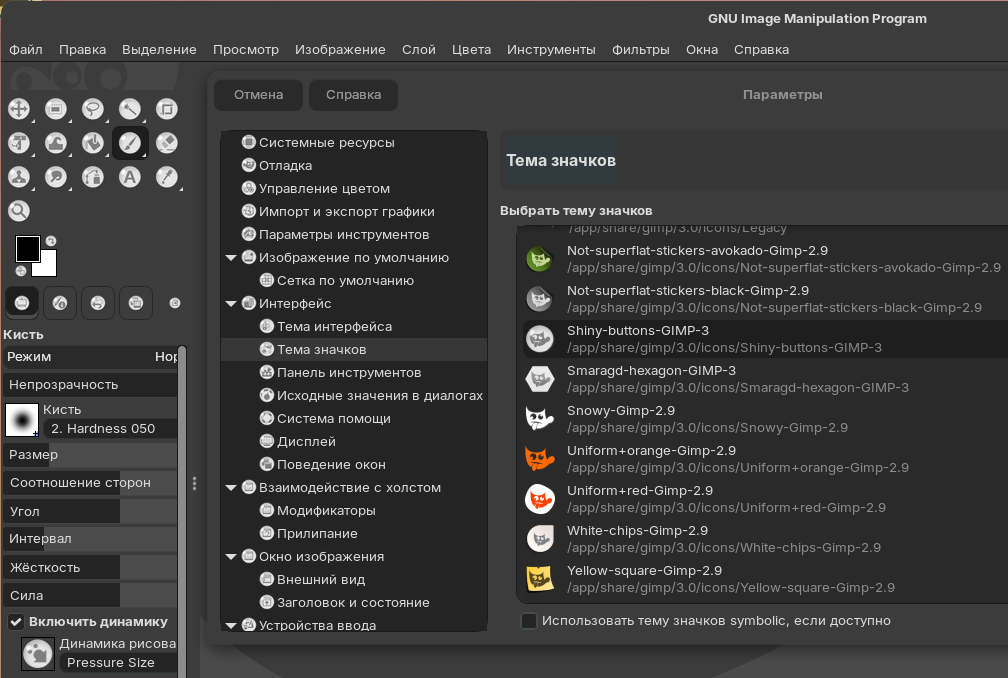This screenshot has width=1008, height=678.
Task: Open the Режим blend mode dropdown
Action: click(90, 357)
